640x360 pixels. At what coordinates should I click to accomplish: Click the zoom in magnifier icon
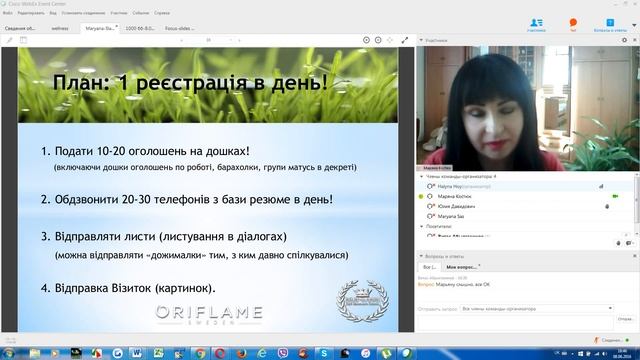(x=366, y=40)
